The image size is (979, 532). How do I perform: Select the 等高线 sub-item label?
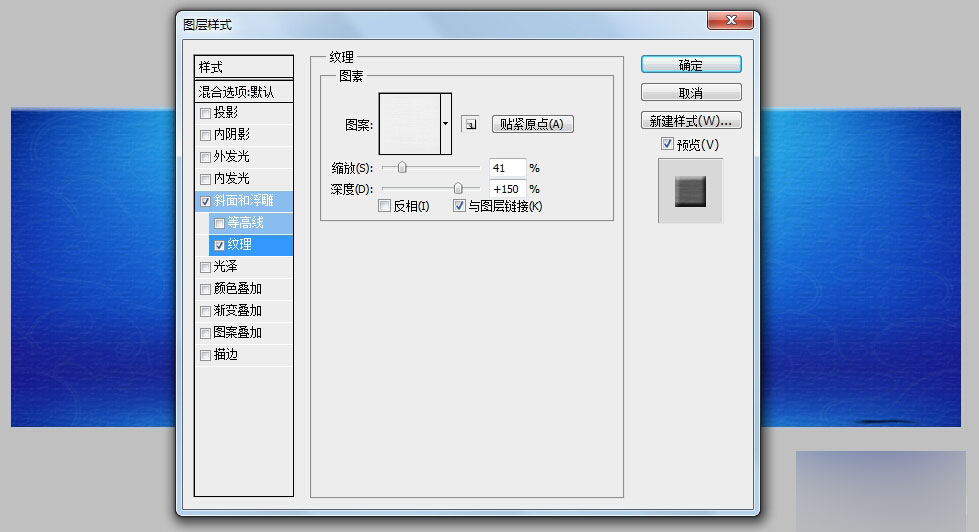(x=245, y=222)
